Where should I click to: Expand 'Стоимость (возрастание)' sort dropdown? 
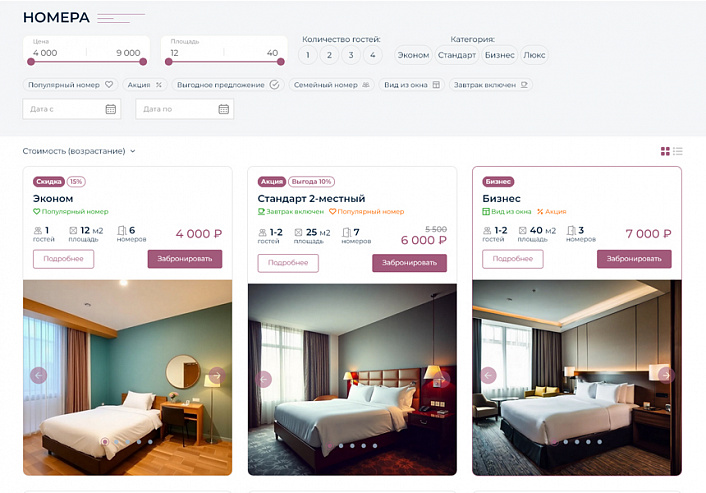[x=79, y=151]
